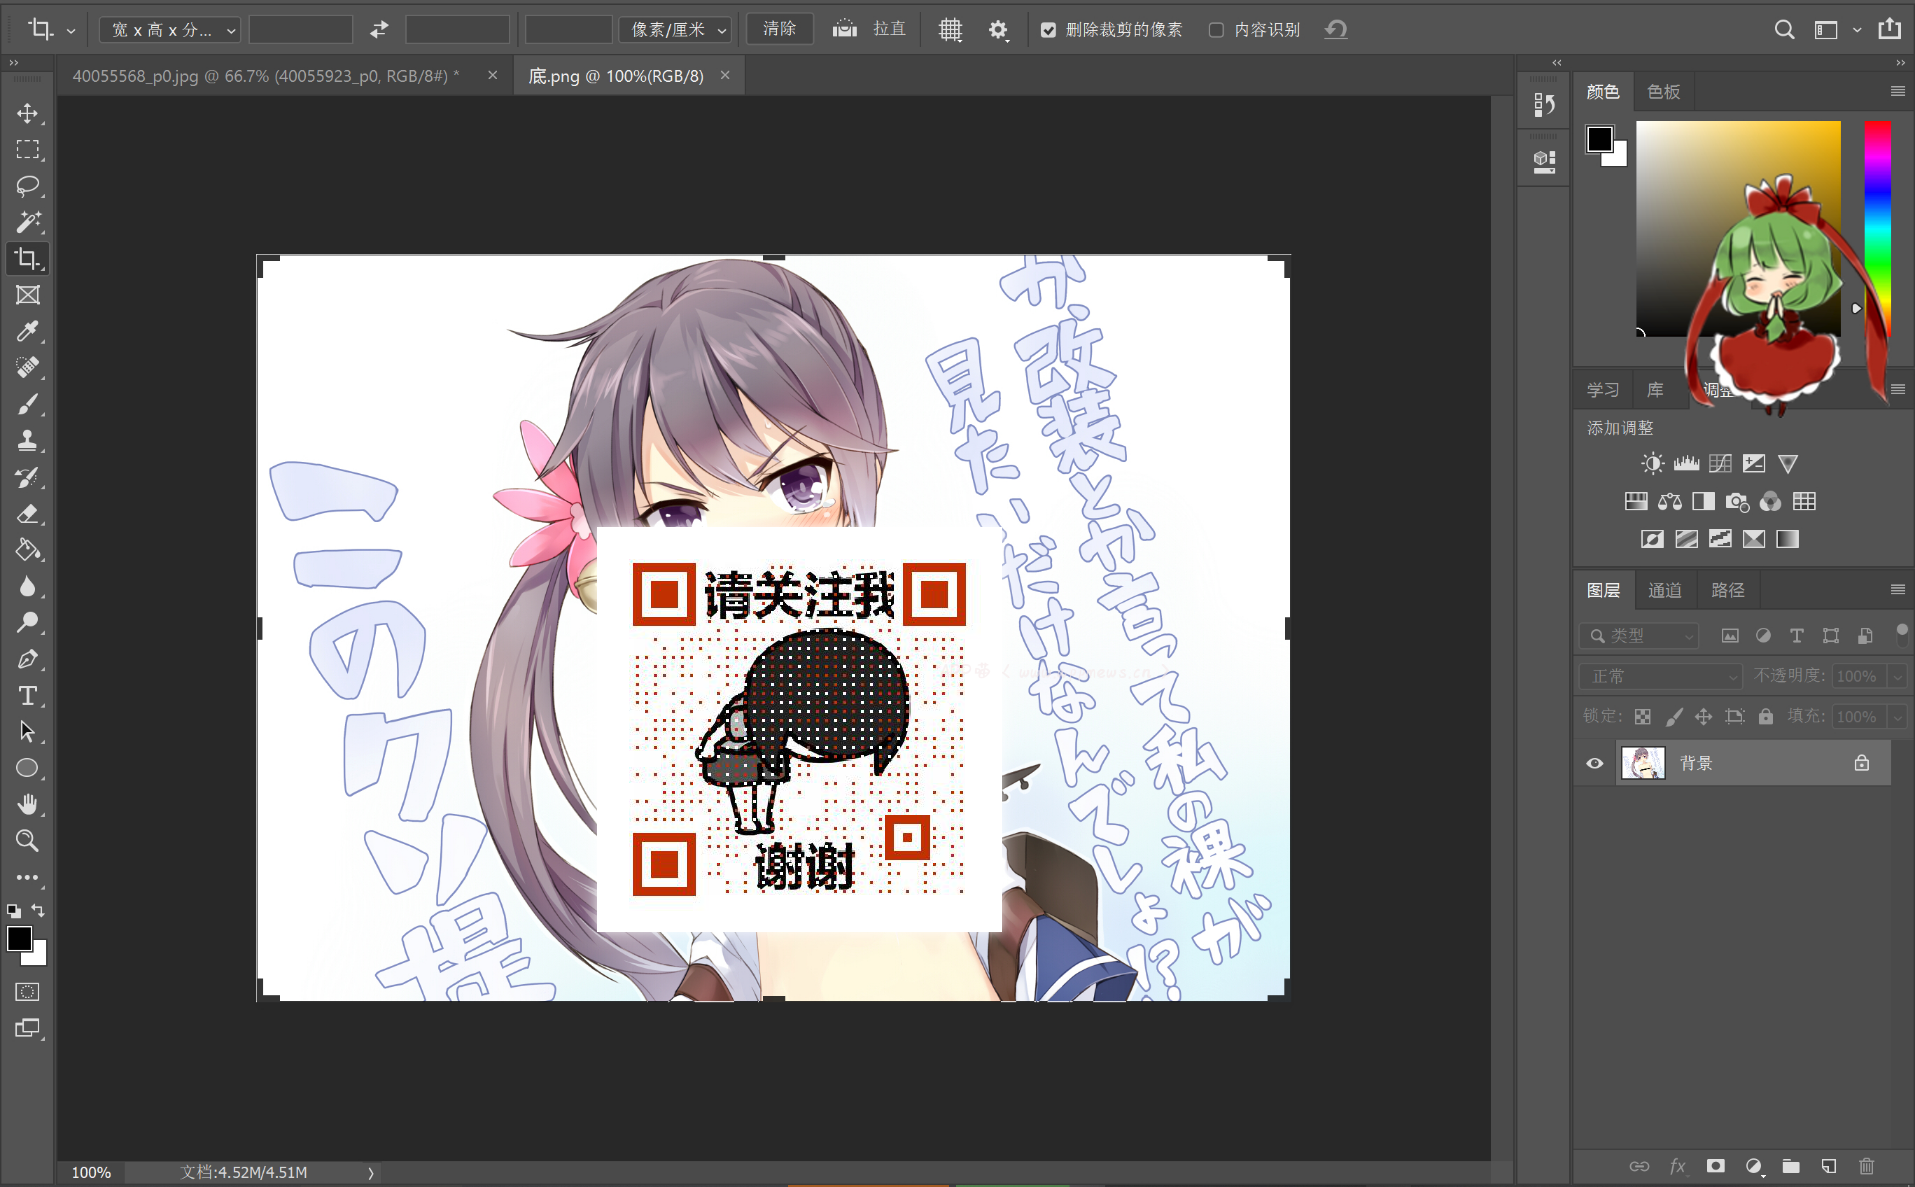Viewport: 1915px width, 1187px height.
Task: Switch to the 学习 learn tab
Action: [1603, 390]
